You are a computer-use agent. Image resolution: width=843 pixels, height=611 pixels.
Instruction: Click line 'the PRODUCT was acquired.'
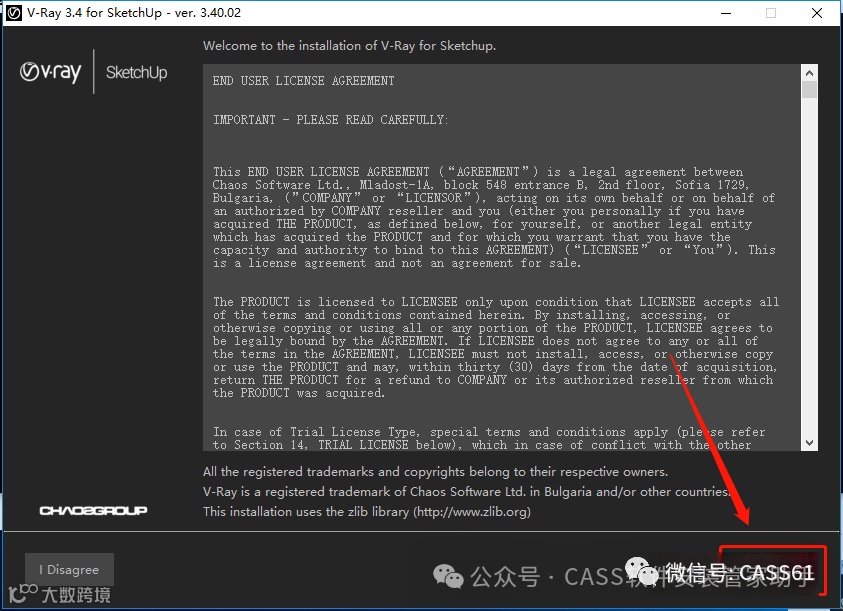299,393
